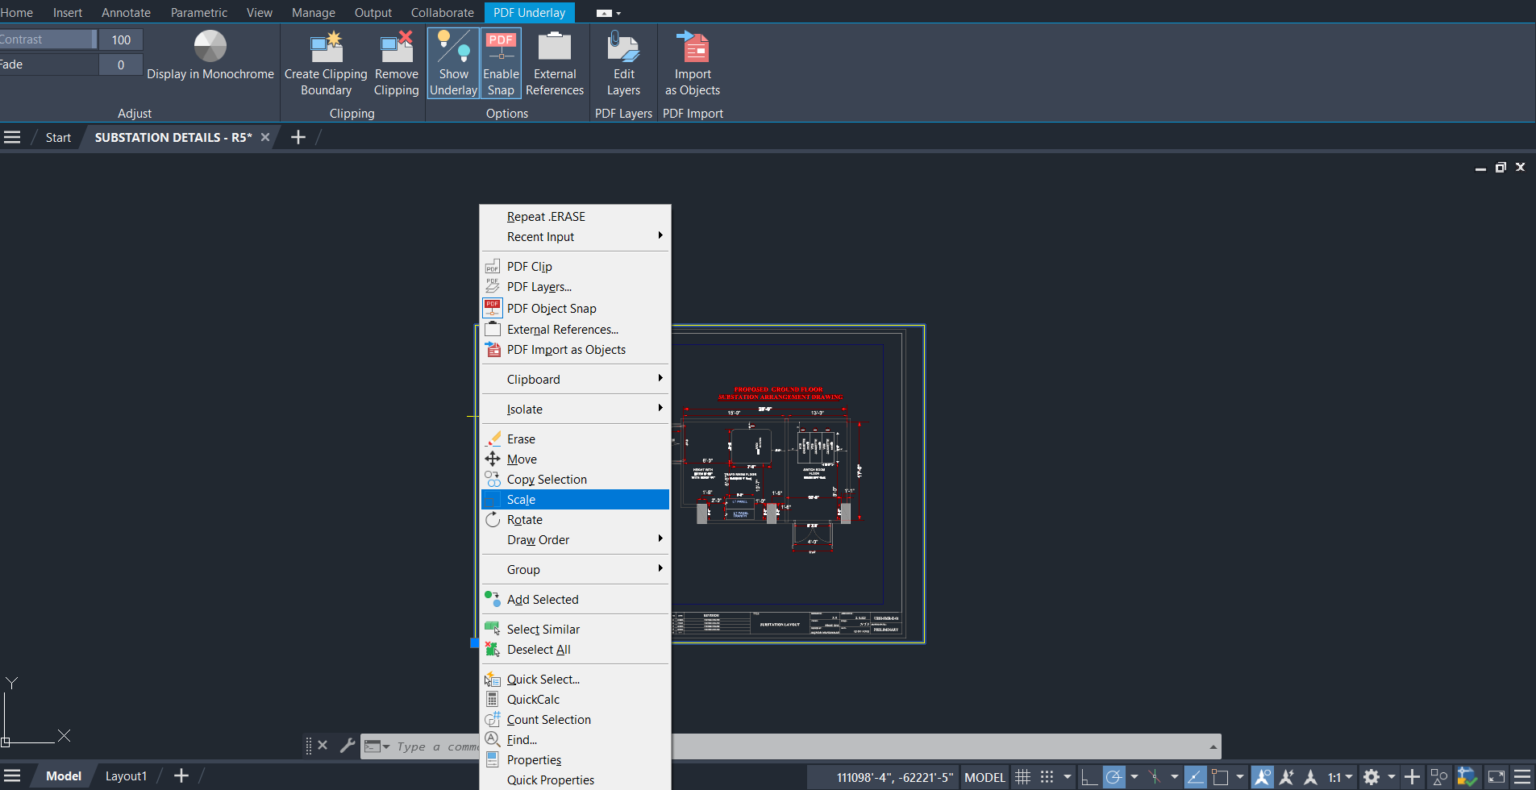Switch to the Annotate ribbon tab
The image size is (1536, 790).
pyautogui.click(x=126, y=12)
